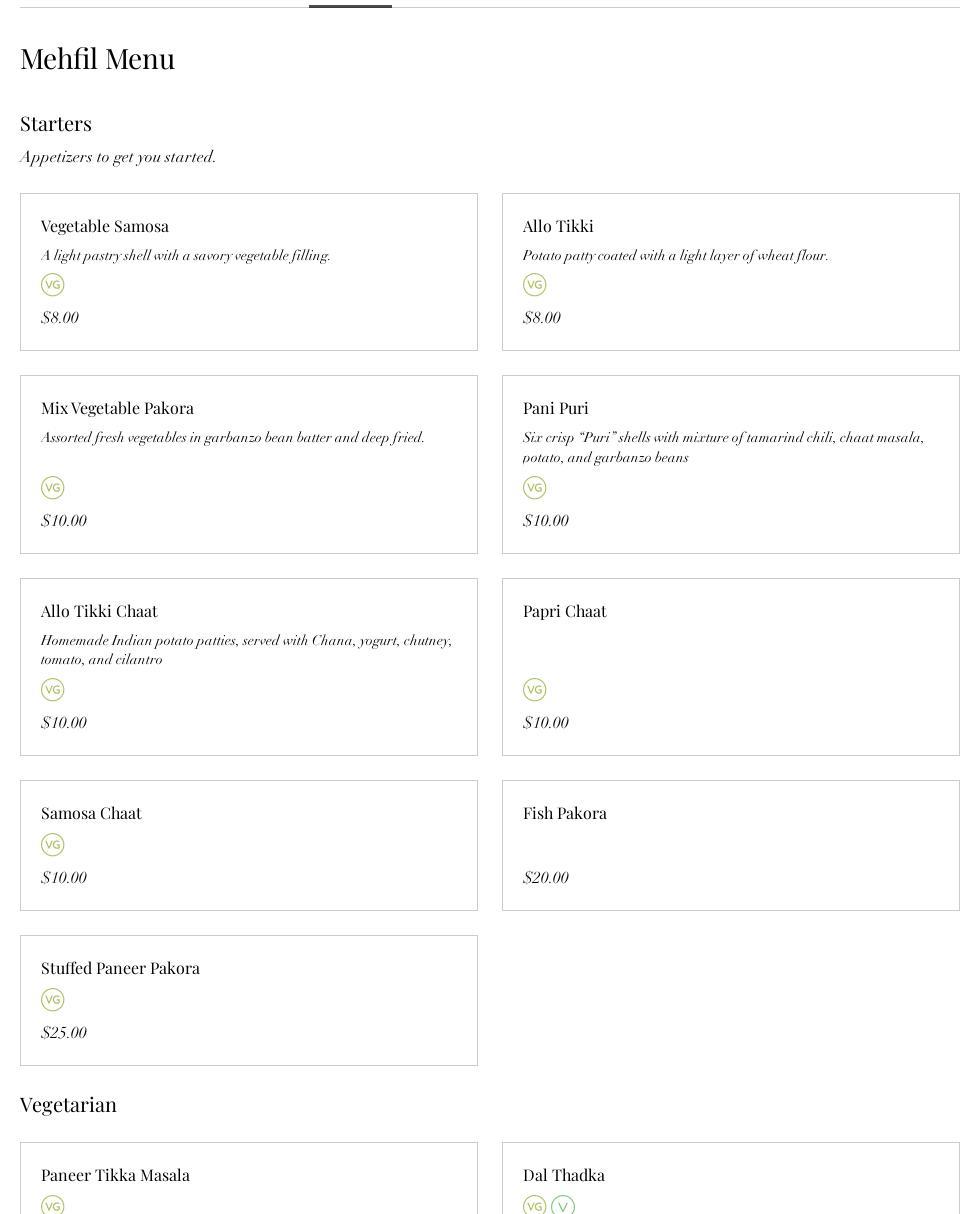This screenshot has width=965, height=1214.
Task: Click Mix Vegetable Pakora's vegetarian badge
Action: 53,488
